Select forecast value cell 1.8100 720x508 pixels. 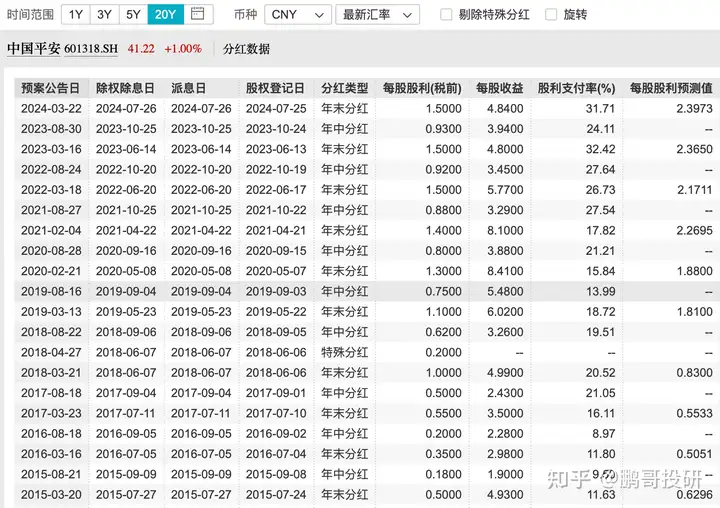(694, 312)
